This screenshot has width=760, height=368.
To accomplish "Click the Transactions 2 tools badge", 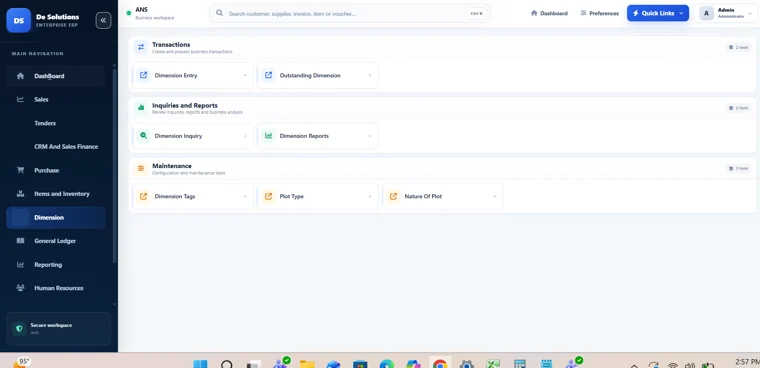I will 738,48.
